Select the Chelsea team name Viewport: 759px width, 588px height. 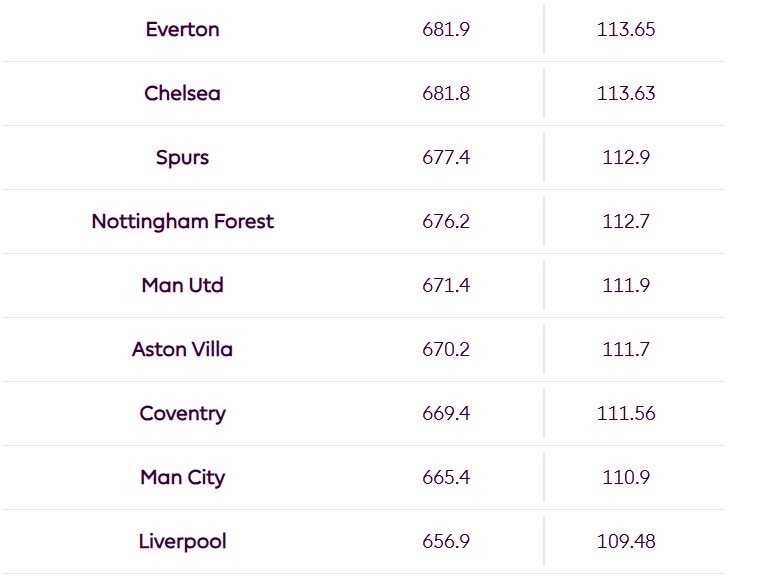point(182,93)
